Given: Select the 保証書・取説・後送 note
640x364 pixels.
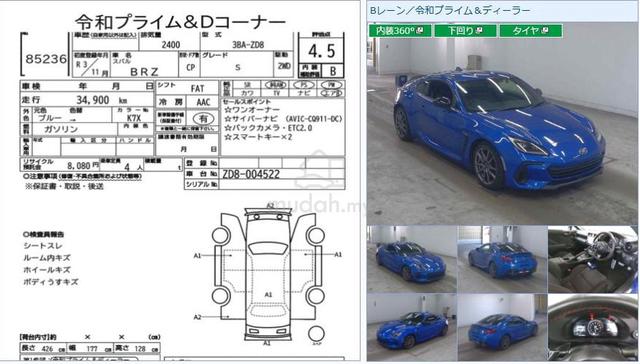Looking at the screenshot, I should click(x=64, y=186).
